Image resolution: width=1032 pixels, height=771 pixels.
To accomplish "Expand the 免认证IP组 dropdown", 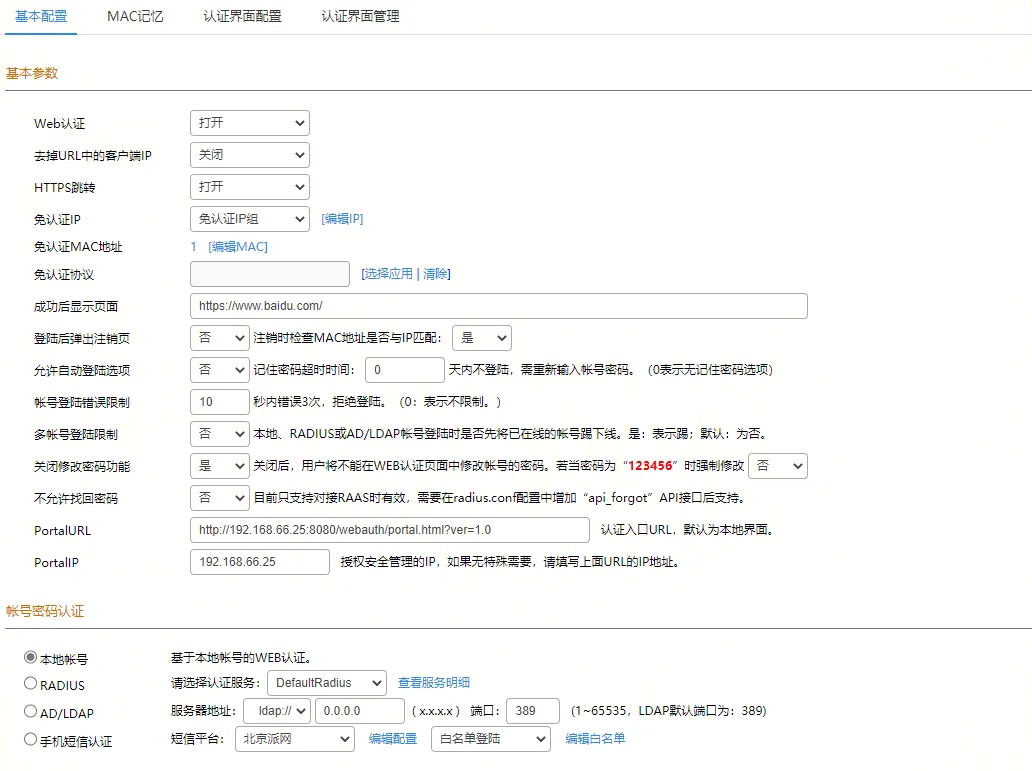I will (x=249, y=219).
